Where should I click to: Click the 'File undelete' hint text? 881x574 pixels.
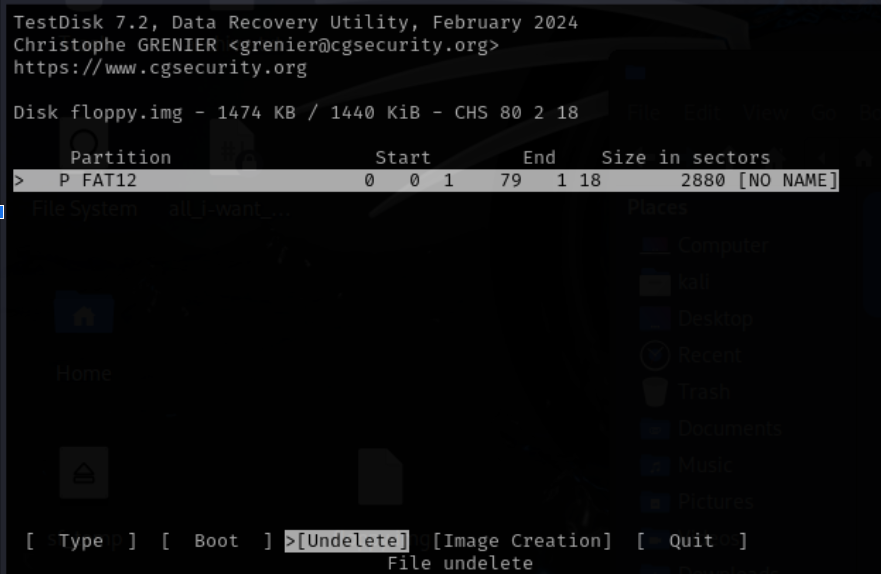pos(460,563)
